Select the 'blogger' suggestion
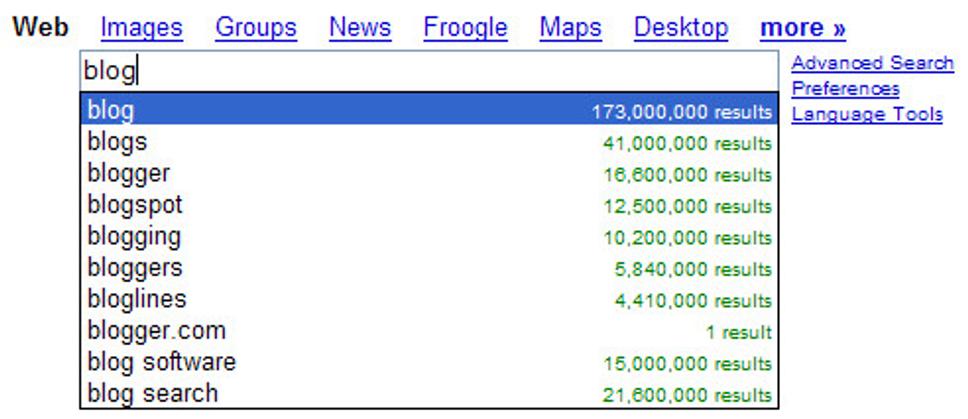Viewport: 968px width, 419px height. click(429, 173)
